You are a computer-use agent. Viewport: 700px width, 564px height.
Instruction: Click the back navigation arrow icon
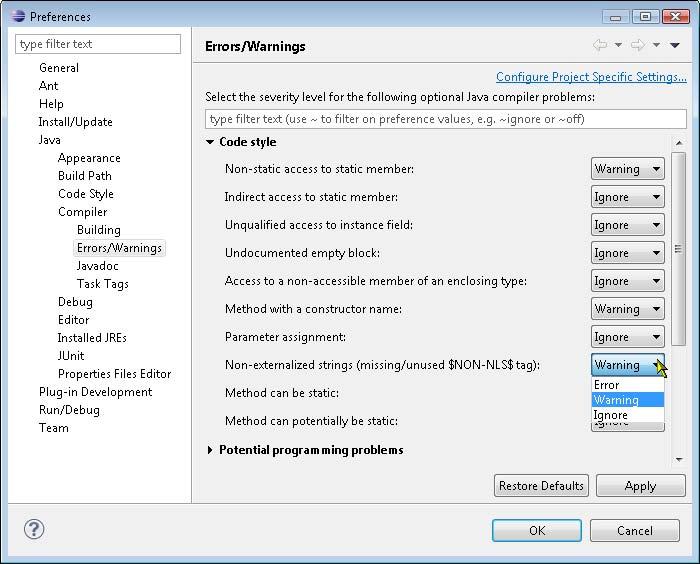pos(600,45)
